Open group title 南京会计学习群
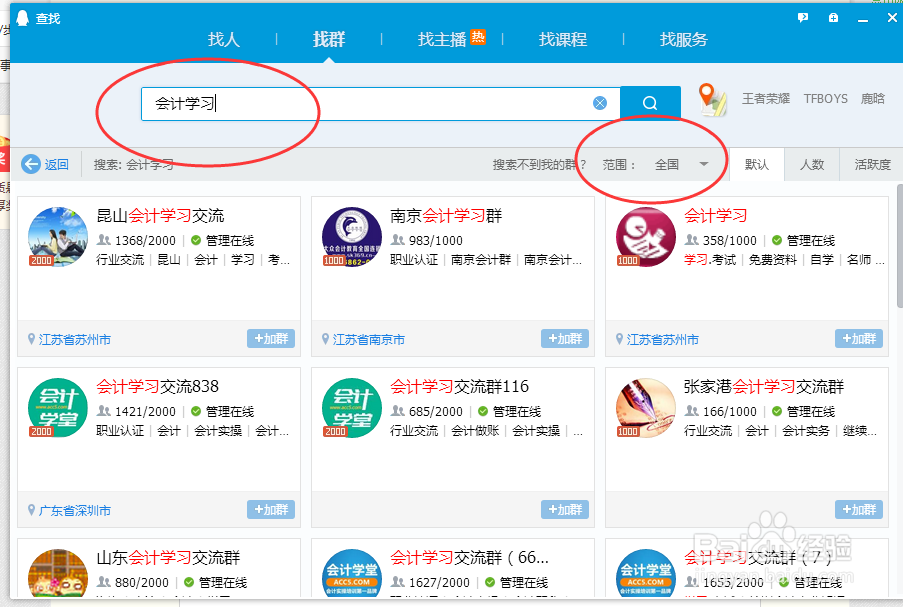 [446, 216]
